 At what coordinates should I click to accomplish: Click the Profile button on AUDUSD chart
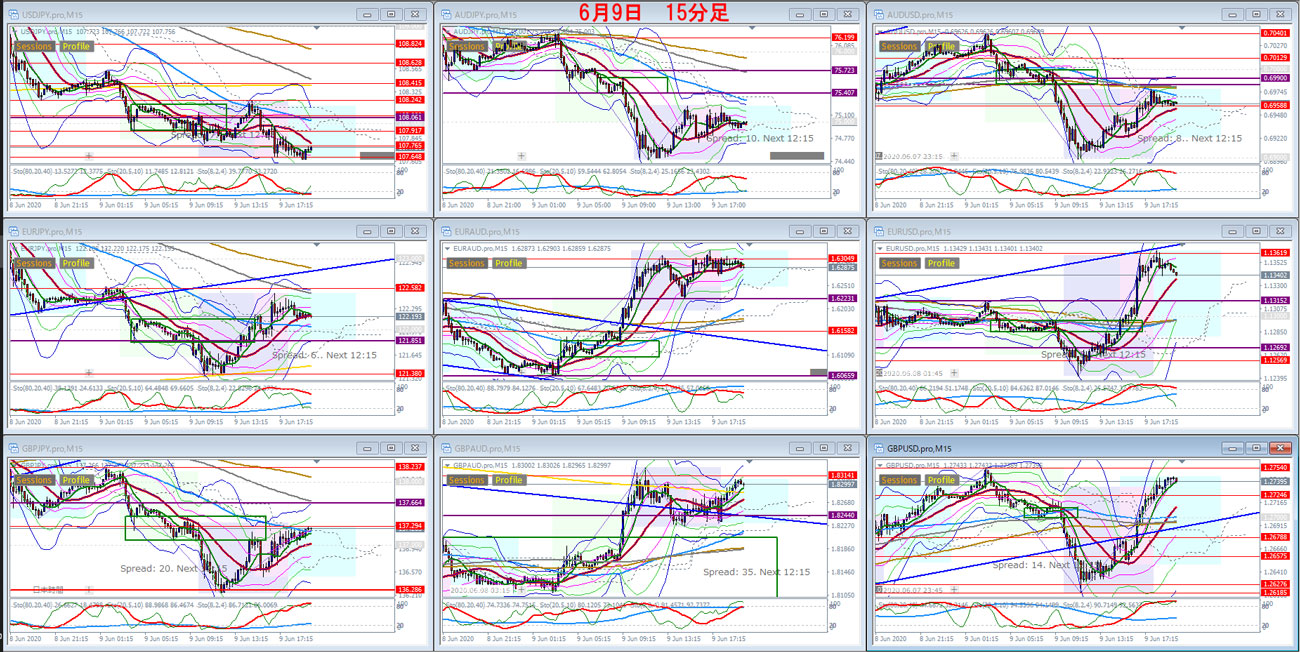[x=941, y=46]
